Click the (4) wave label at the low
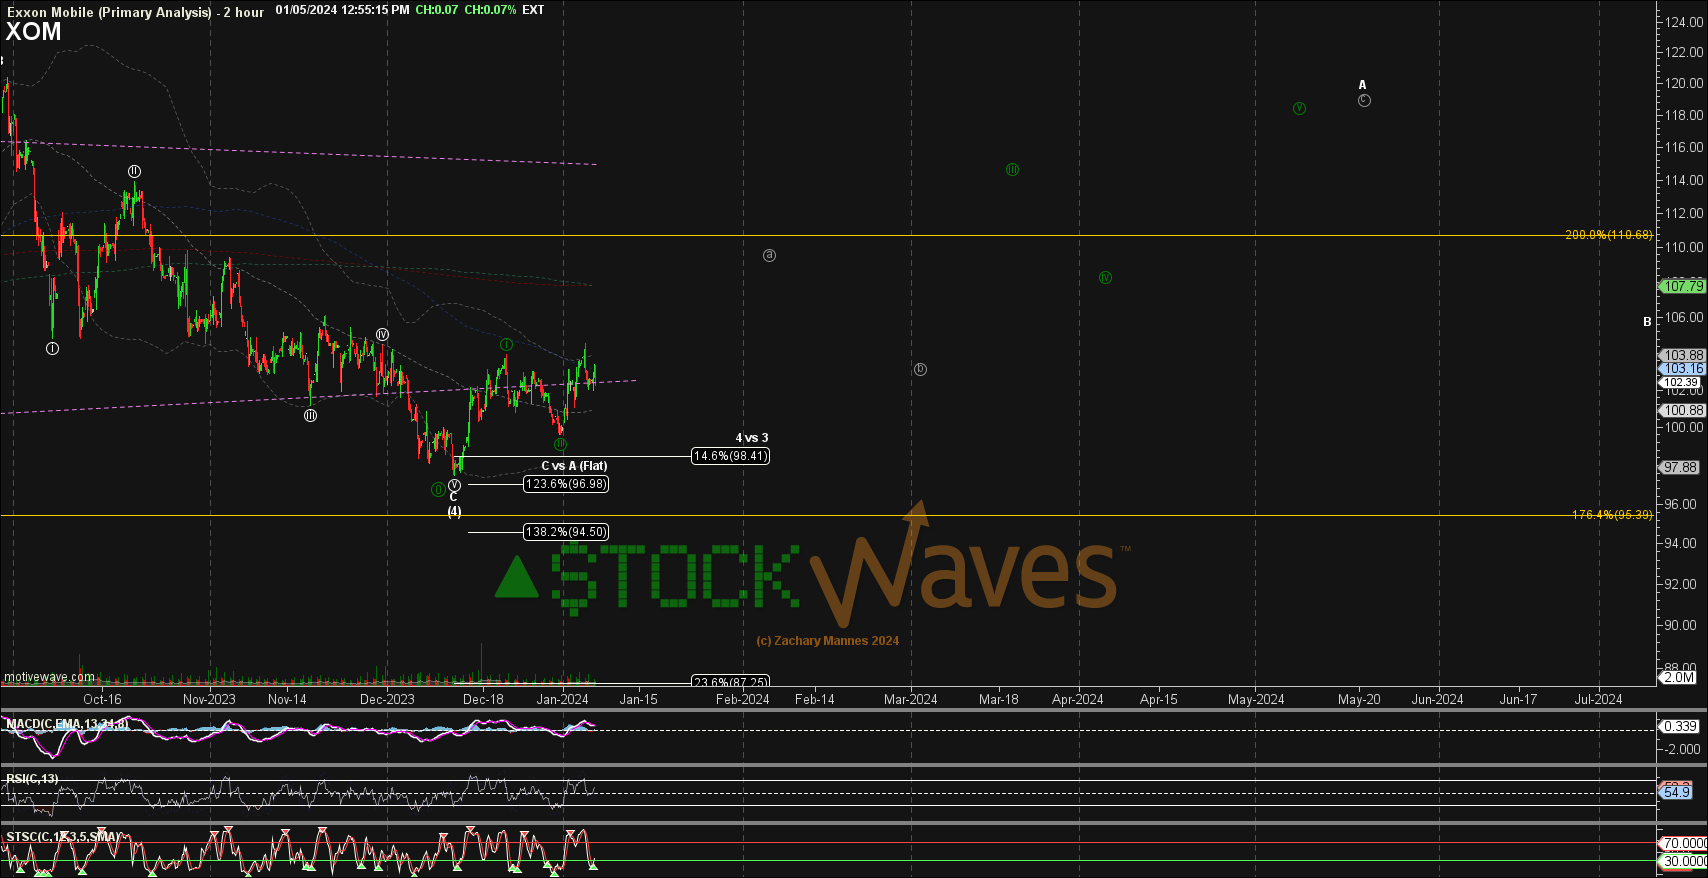 (x=454, y=511)
